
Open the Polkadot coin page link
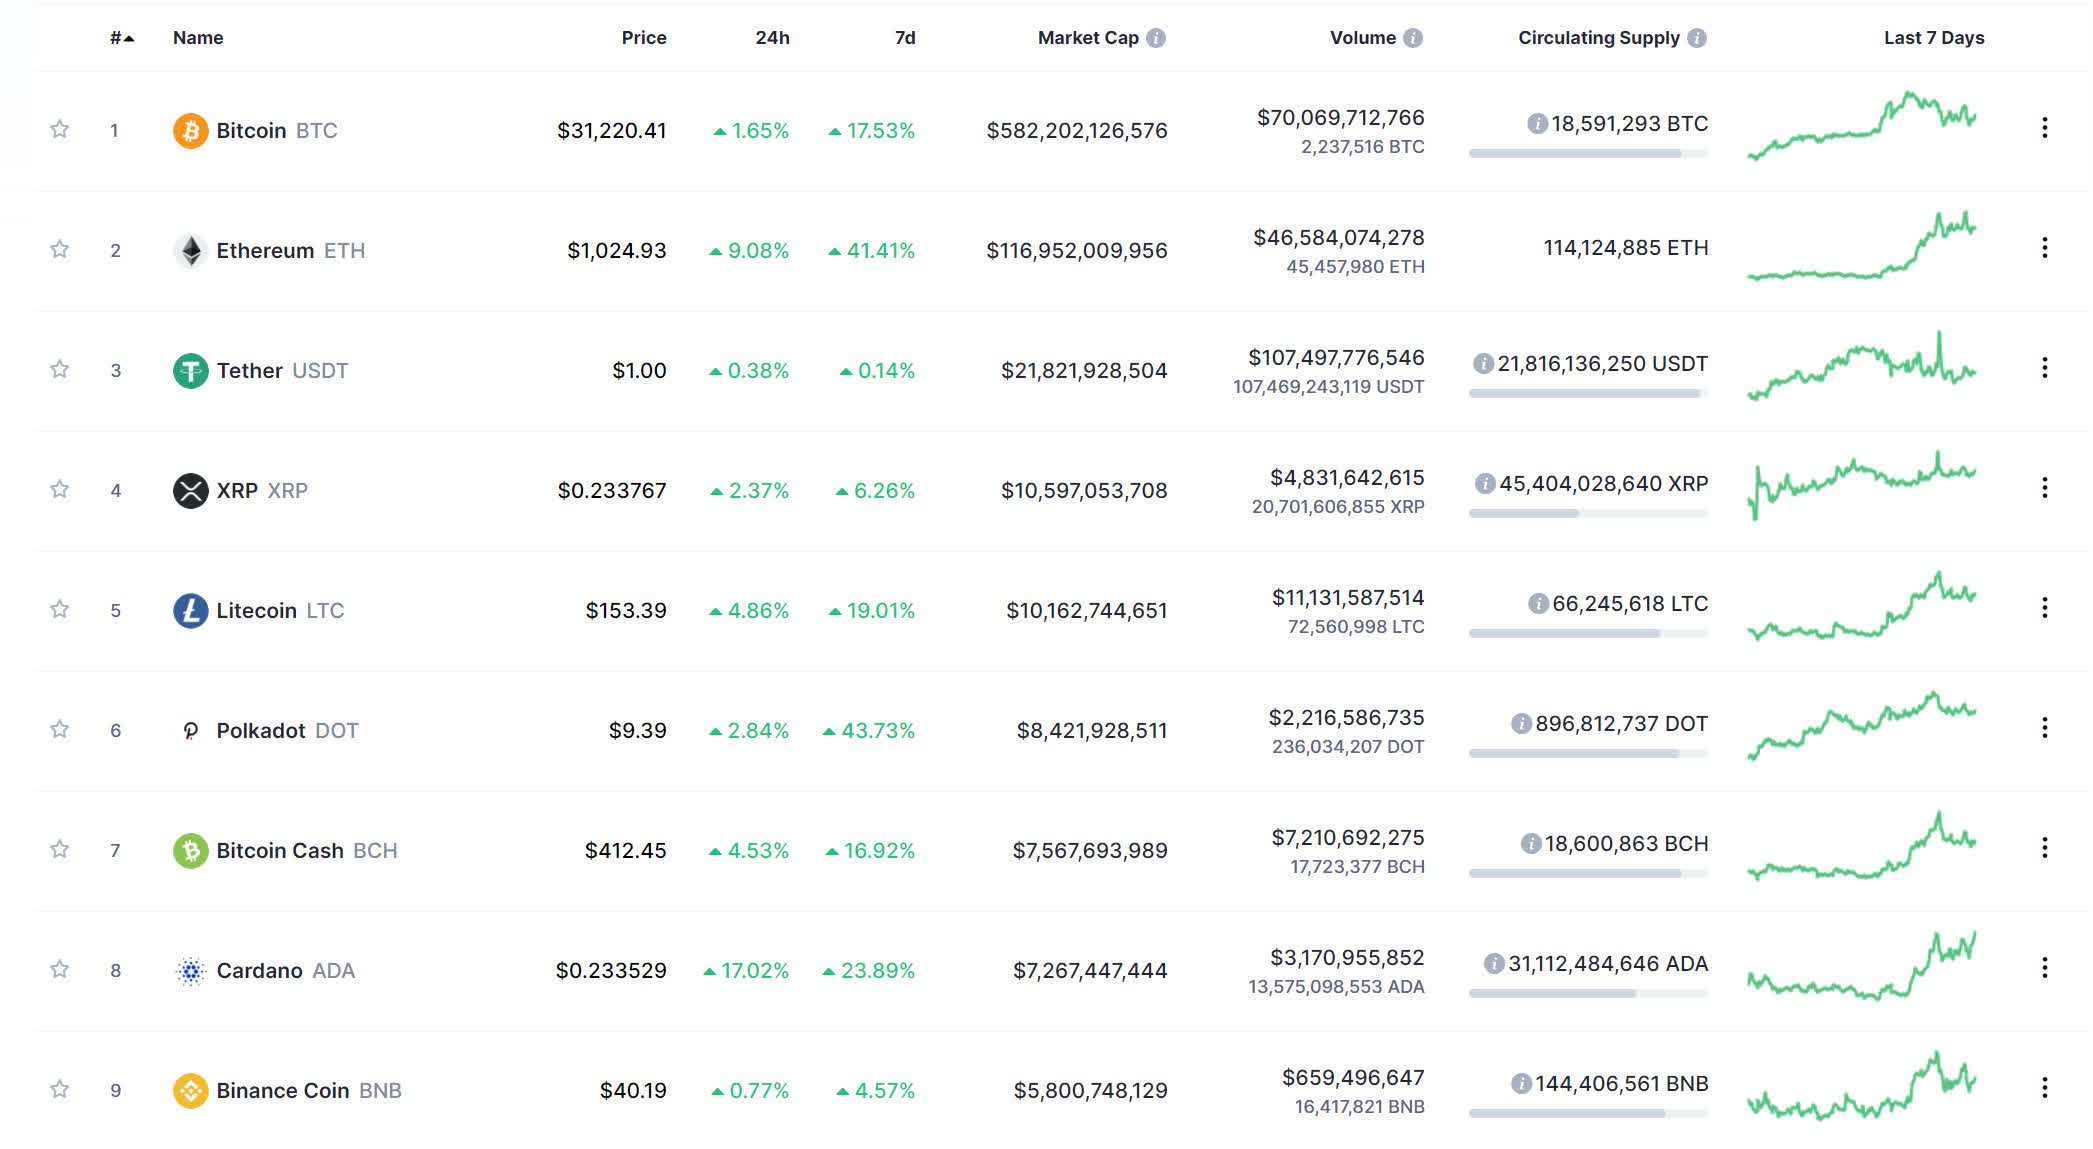pyautogui.click(x=287, y=730)
